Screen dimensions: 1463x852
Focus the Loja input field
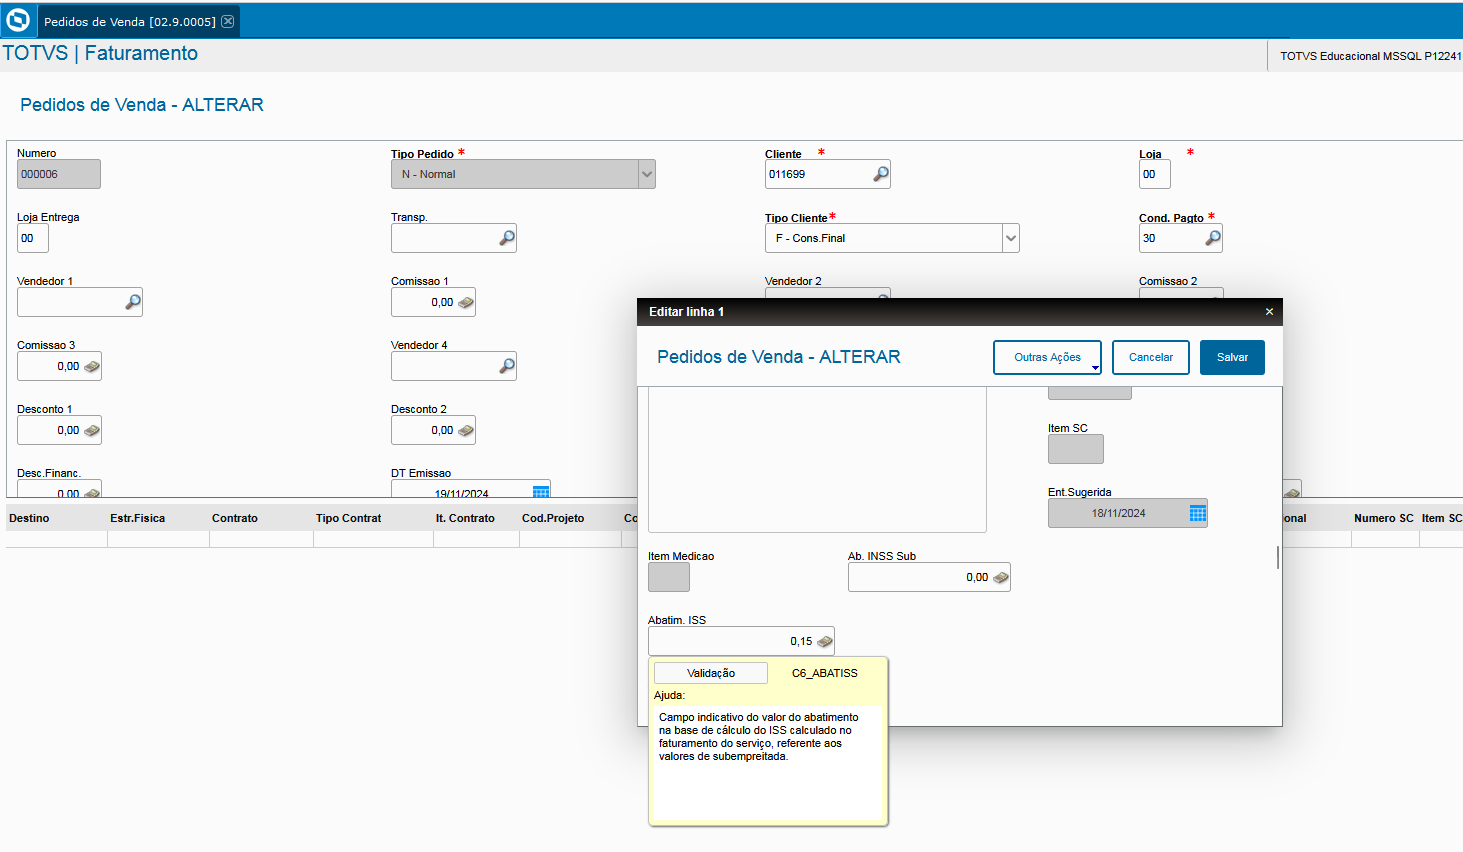click(1155, 174)
